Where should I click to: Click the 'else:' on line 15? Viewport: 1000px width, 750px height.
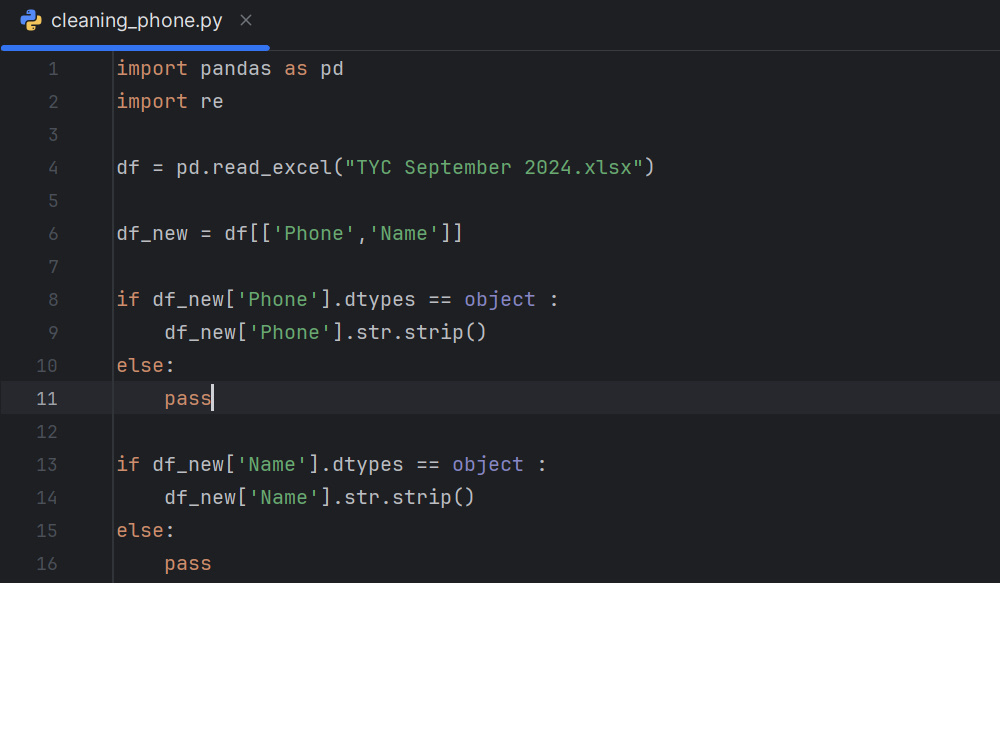(x=145, y=531)
